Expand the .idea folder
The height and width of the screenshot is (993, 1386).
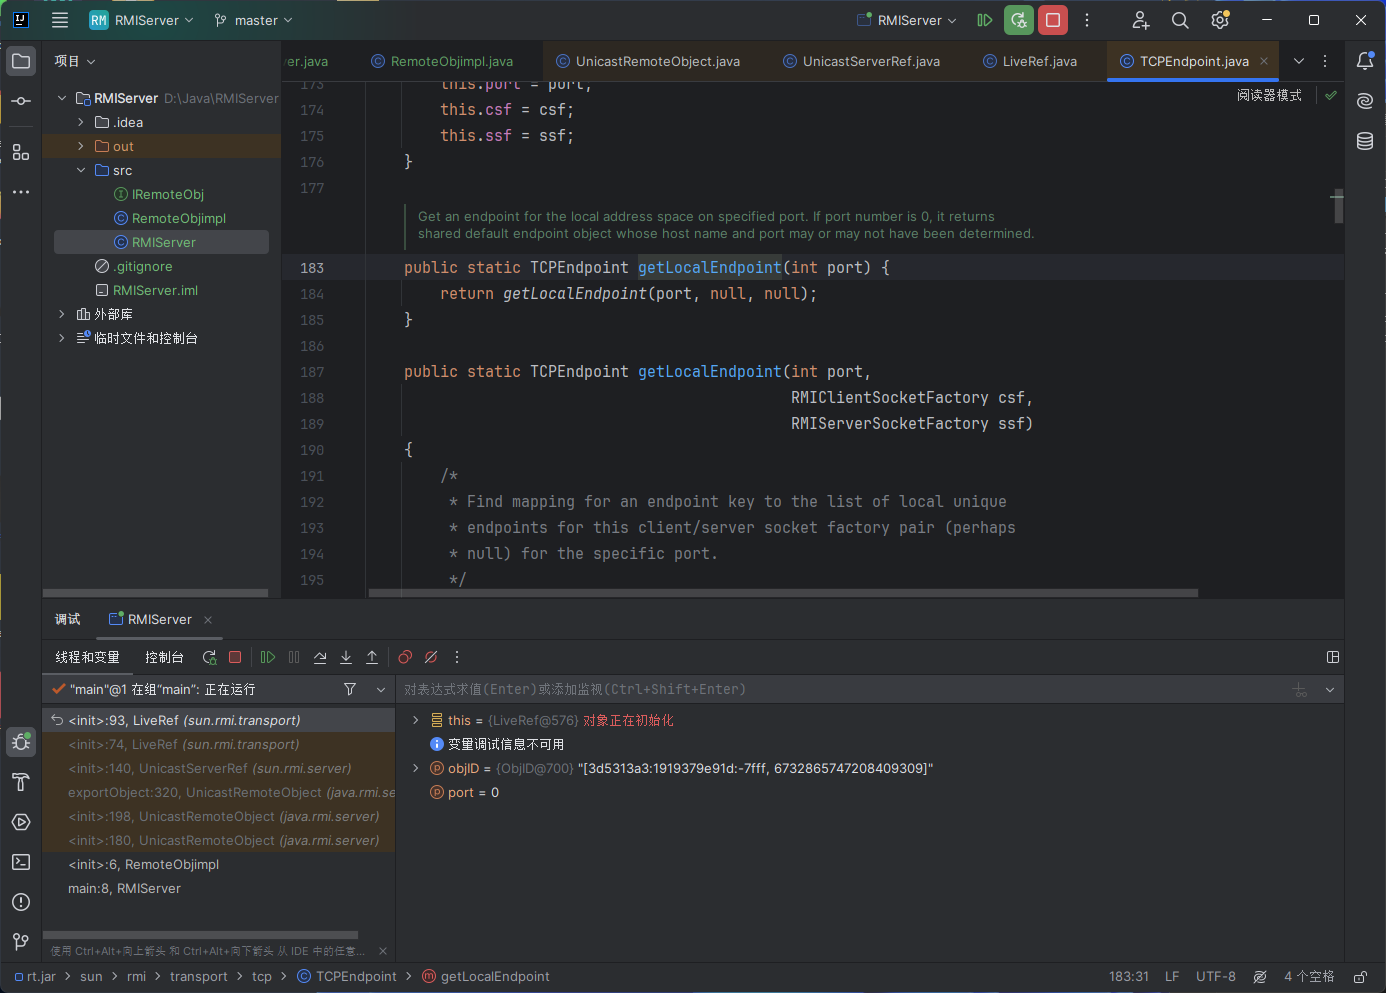(x=81, y=122)
